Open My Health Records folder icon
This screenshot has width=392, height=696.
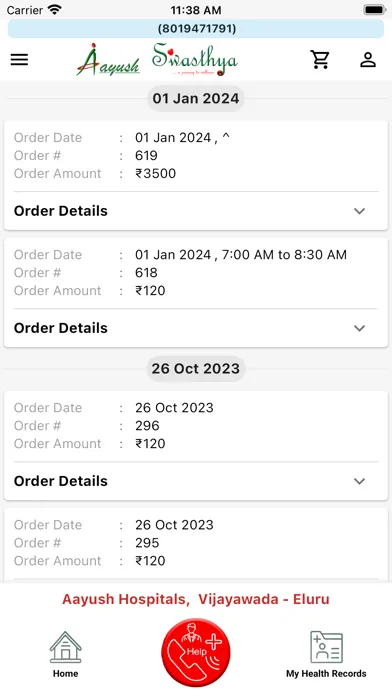(326, 648)
